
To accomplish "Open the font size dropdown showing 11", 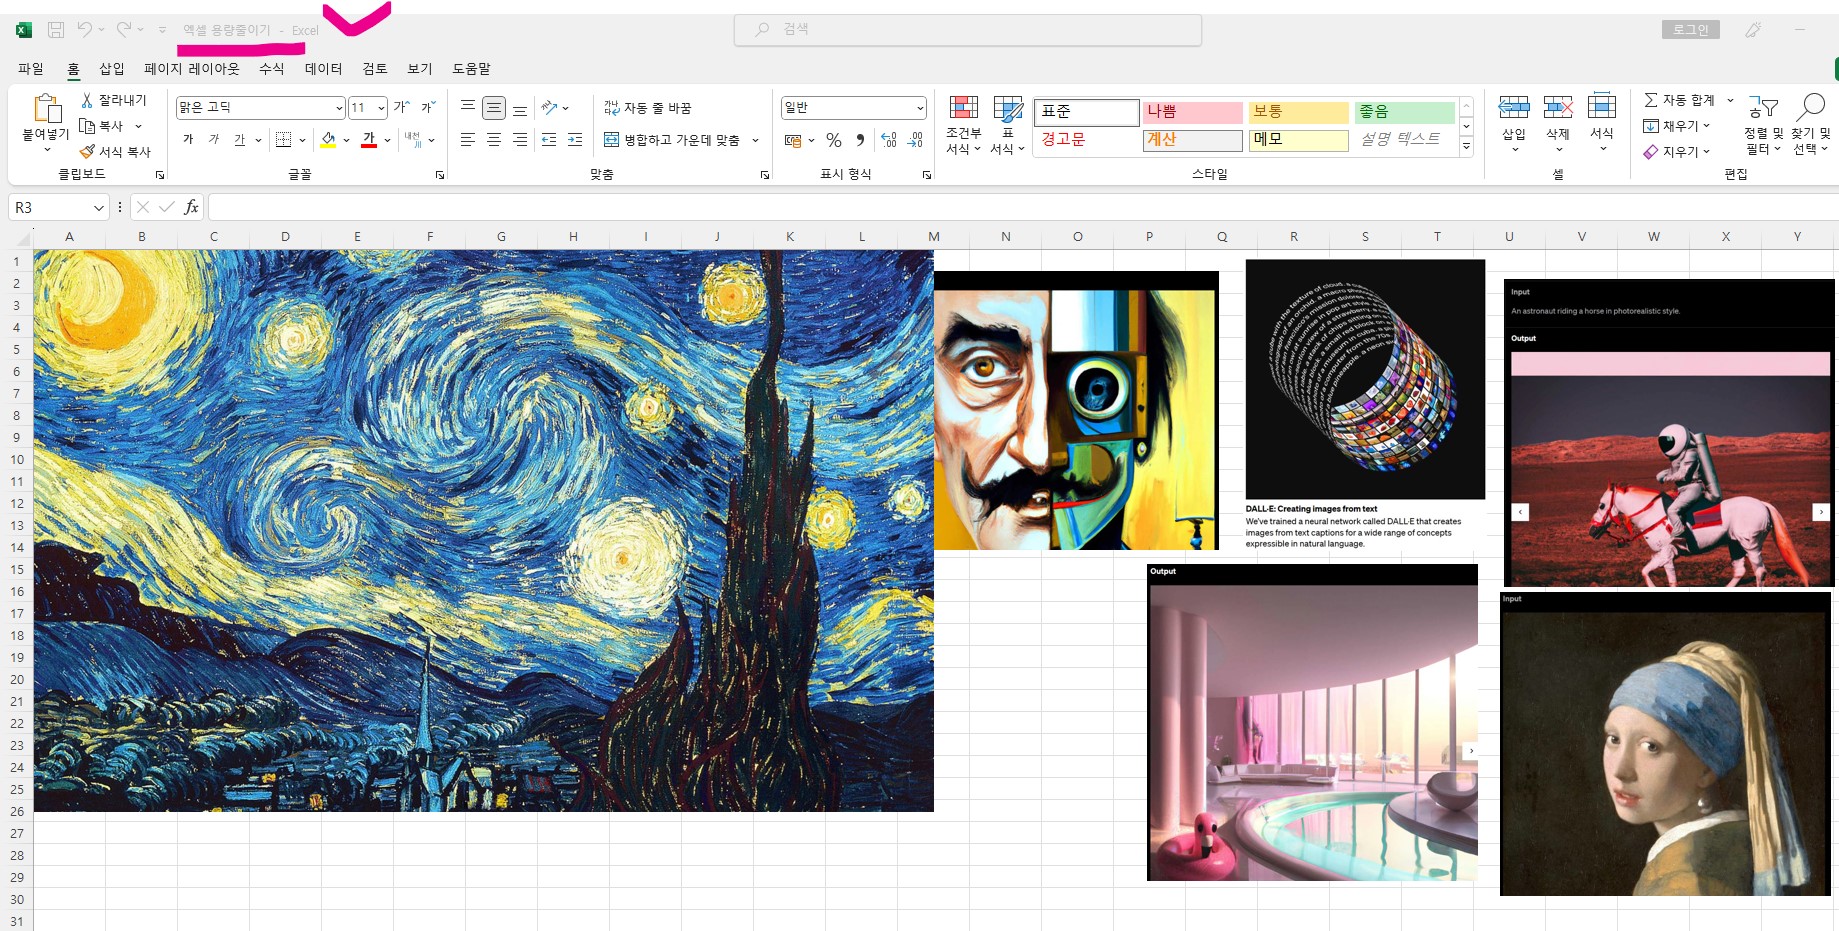I will pos(381,108).
